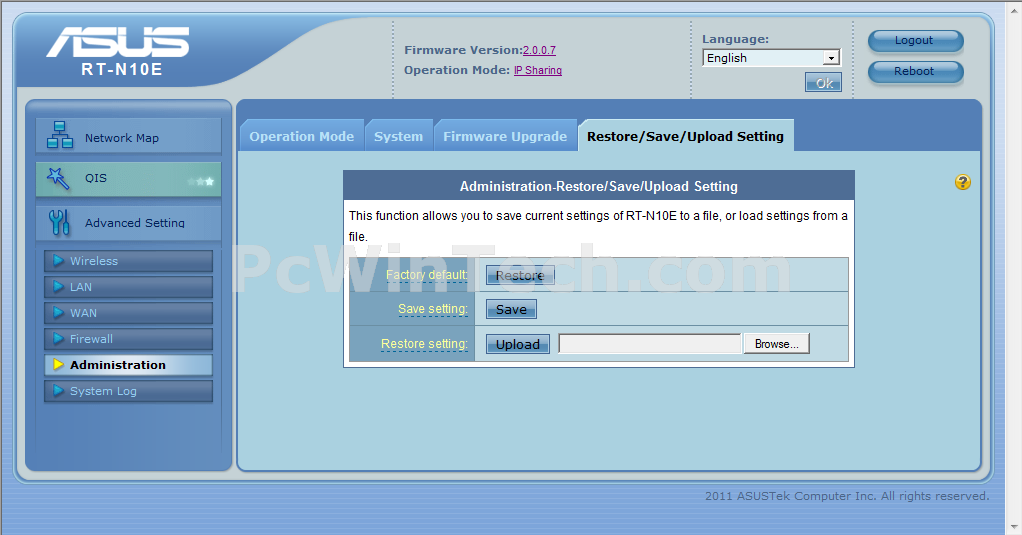
Task: Click the yellow arrow beside Administration
Action: [58, 365]
